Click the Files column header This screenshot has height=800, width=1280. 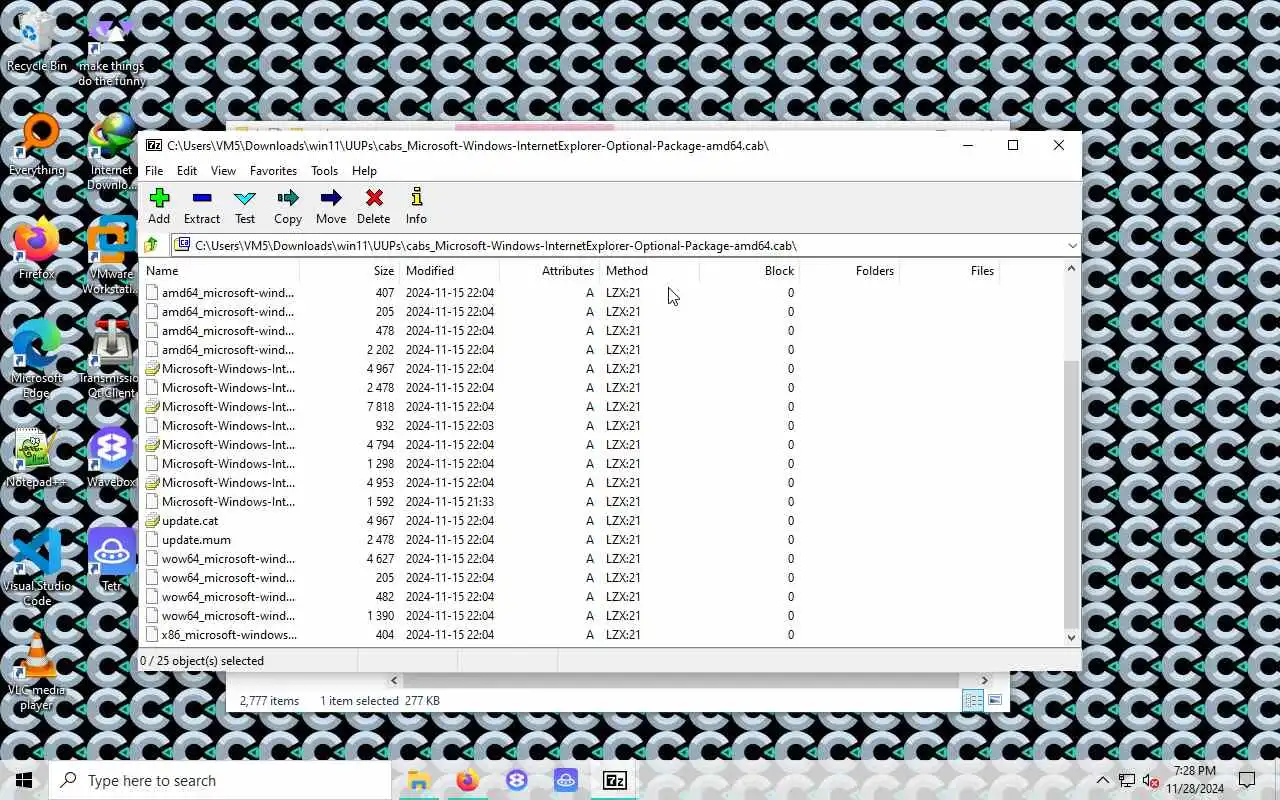point(949,271)
